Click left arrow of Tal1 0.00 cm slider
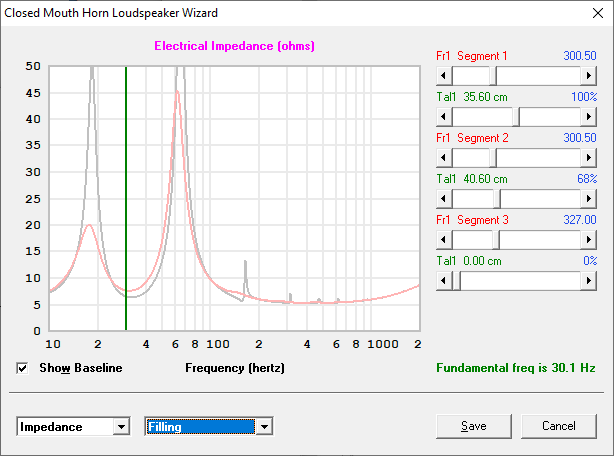614x456 pixels. pos(444,281)
